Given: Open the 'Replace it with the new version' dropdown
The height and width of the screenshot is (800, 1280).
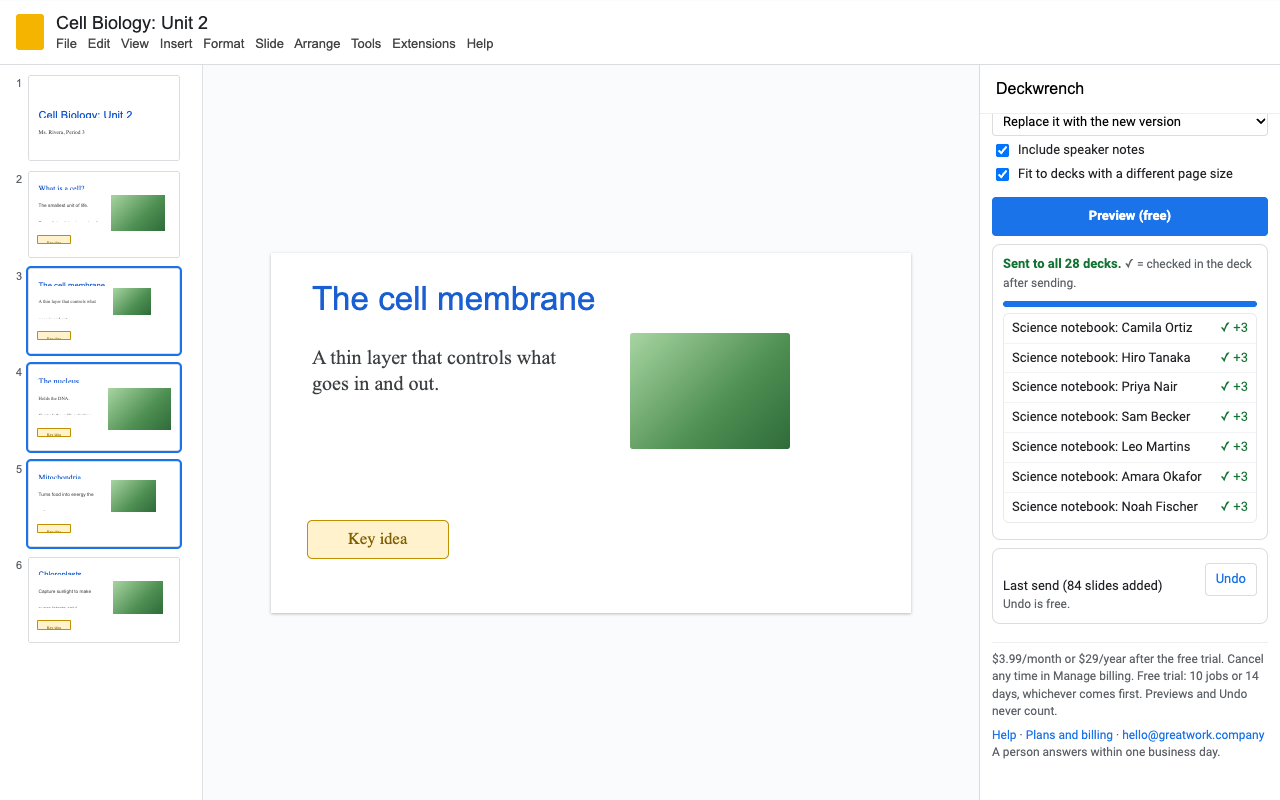Looking at the screenshot, I should point(1130,122).
